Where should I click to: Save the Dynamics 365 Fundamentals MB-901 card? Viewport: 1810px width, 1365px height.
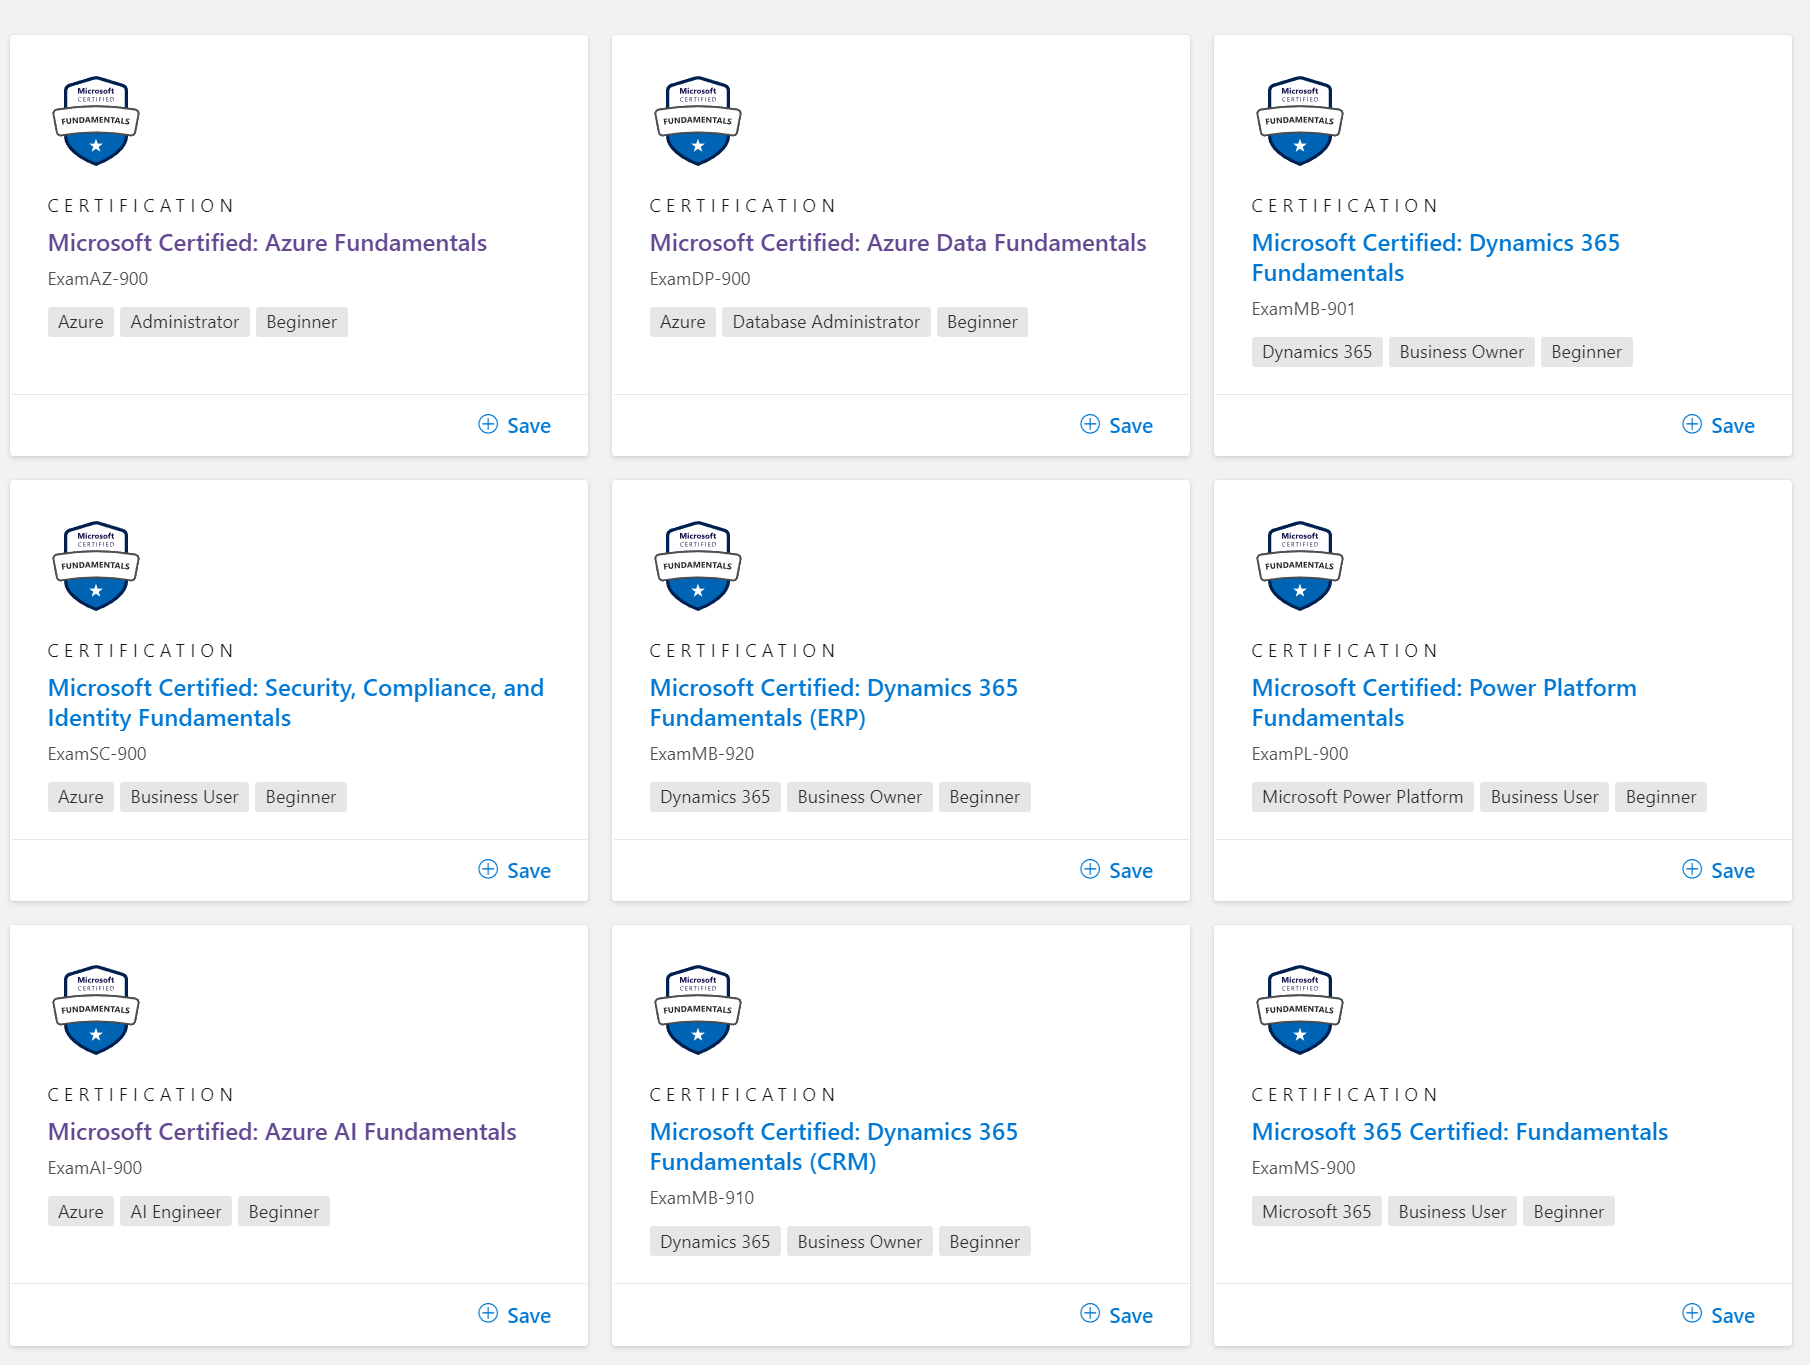[x=1719, y=425]
